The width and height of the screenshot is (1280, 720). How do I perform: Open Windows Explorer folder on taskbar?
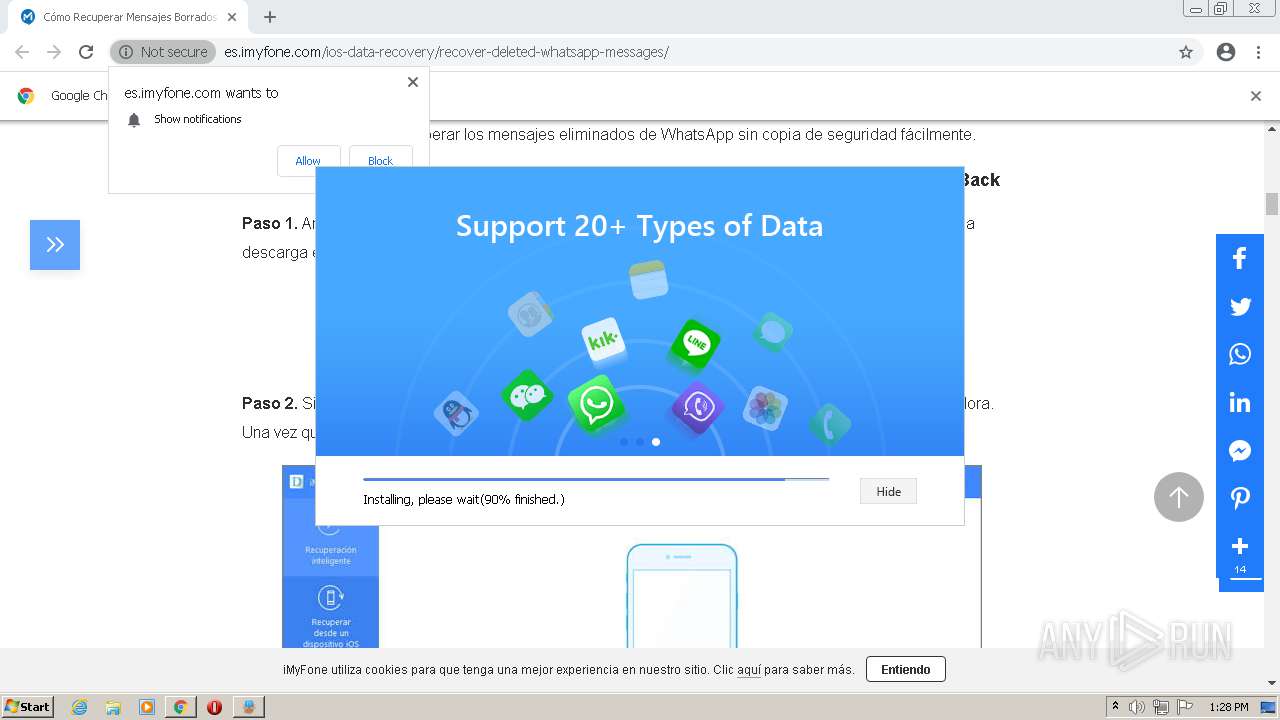coord(113,707)
